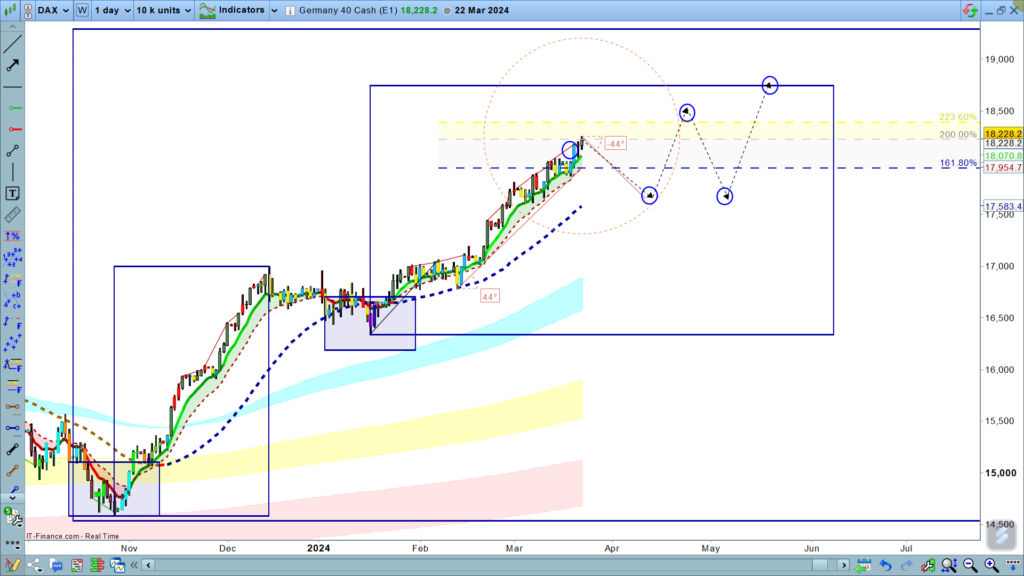Select the trend line drawing tool
Screen dimensions: 1024x576
[12, 43]
